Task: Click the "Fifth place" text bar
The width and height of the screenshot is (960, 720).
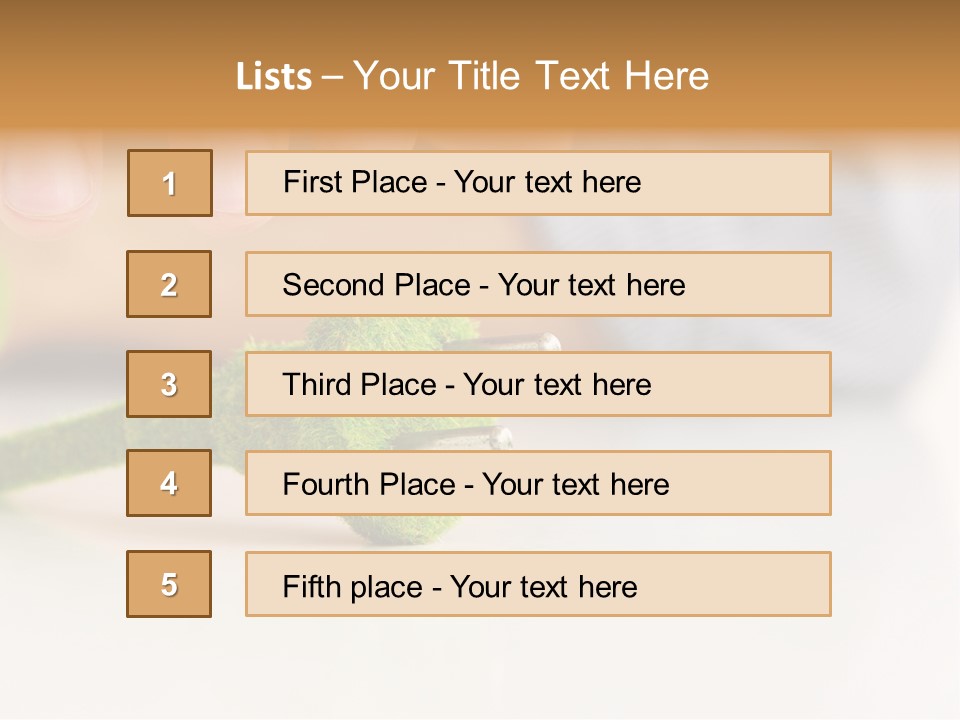Action: (538, 584)
